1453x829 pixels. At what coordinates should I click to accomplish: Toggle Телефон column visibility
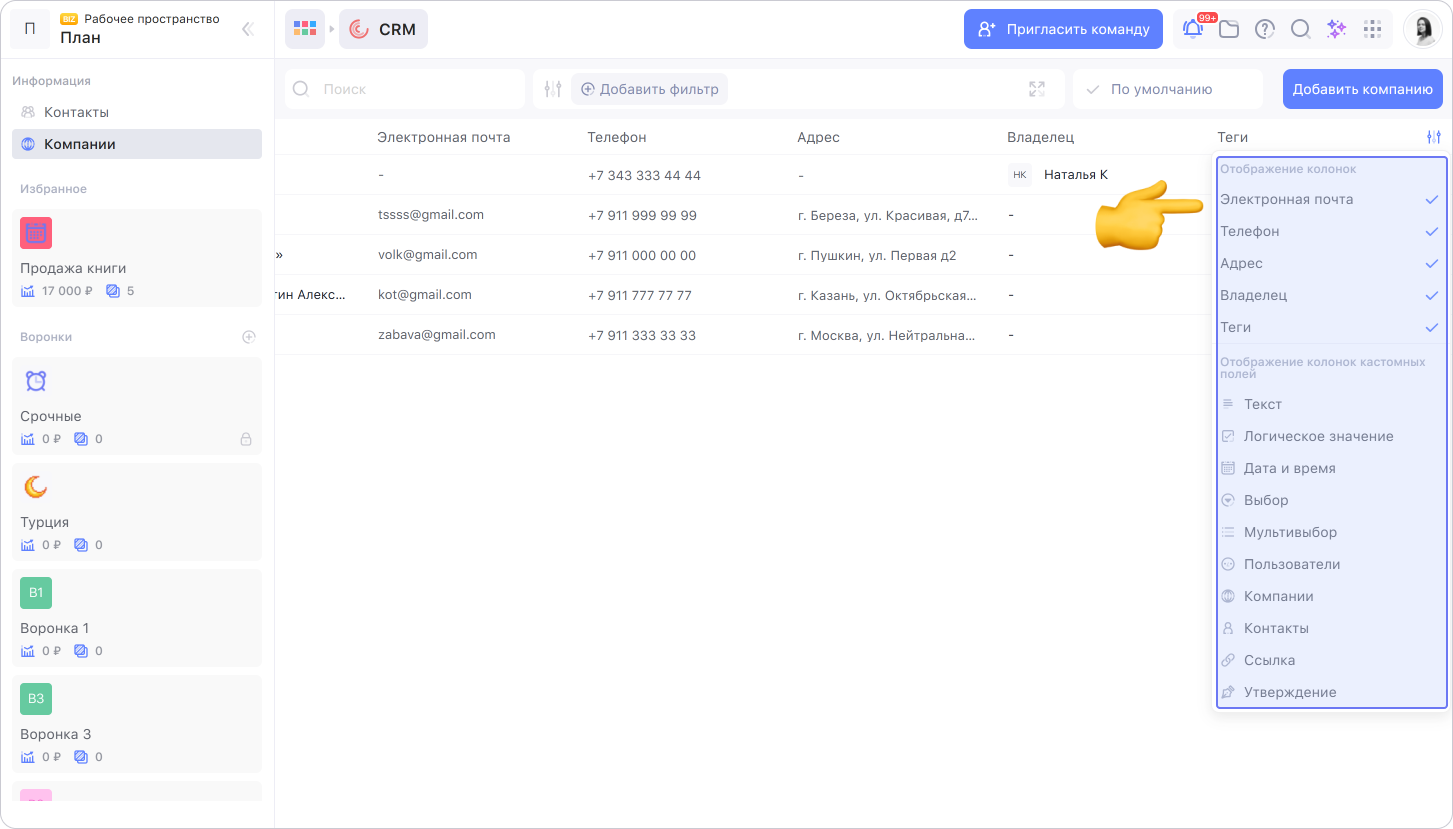[x=1330, y=231]
